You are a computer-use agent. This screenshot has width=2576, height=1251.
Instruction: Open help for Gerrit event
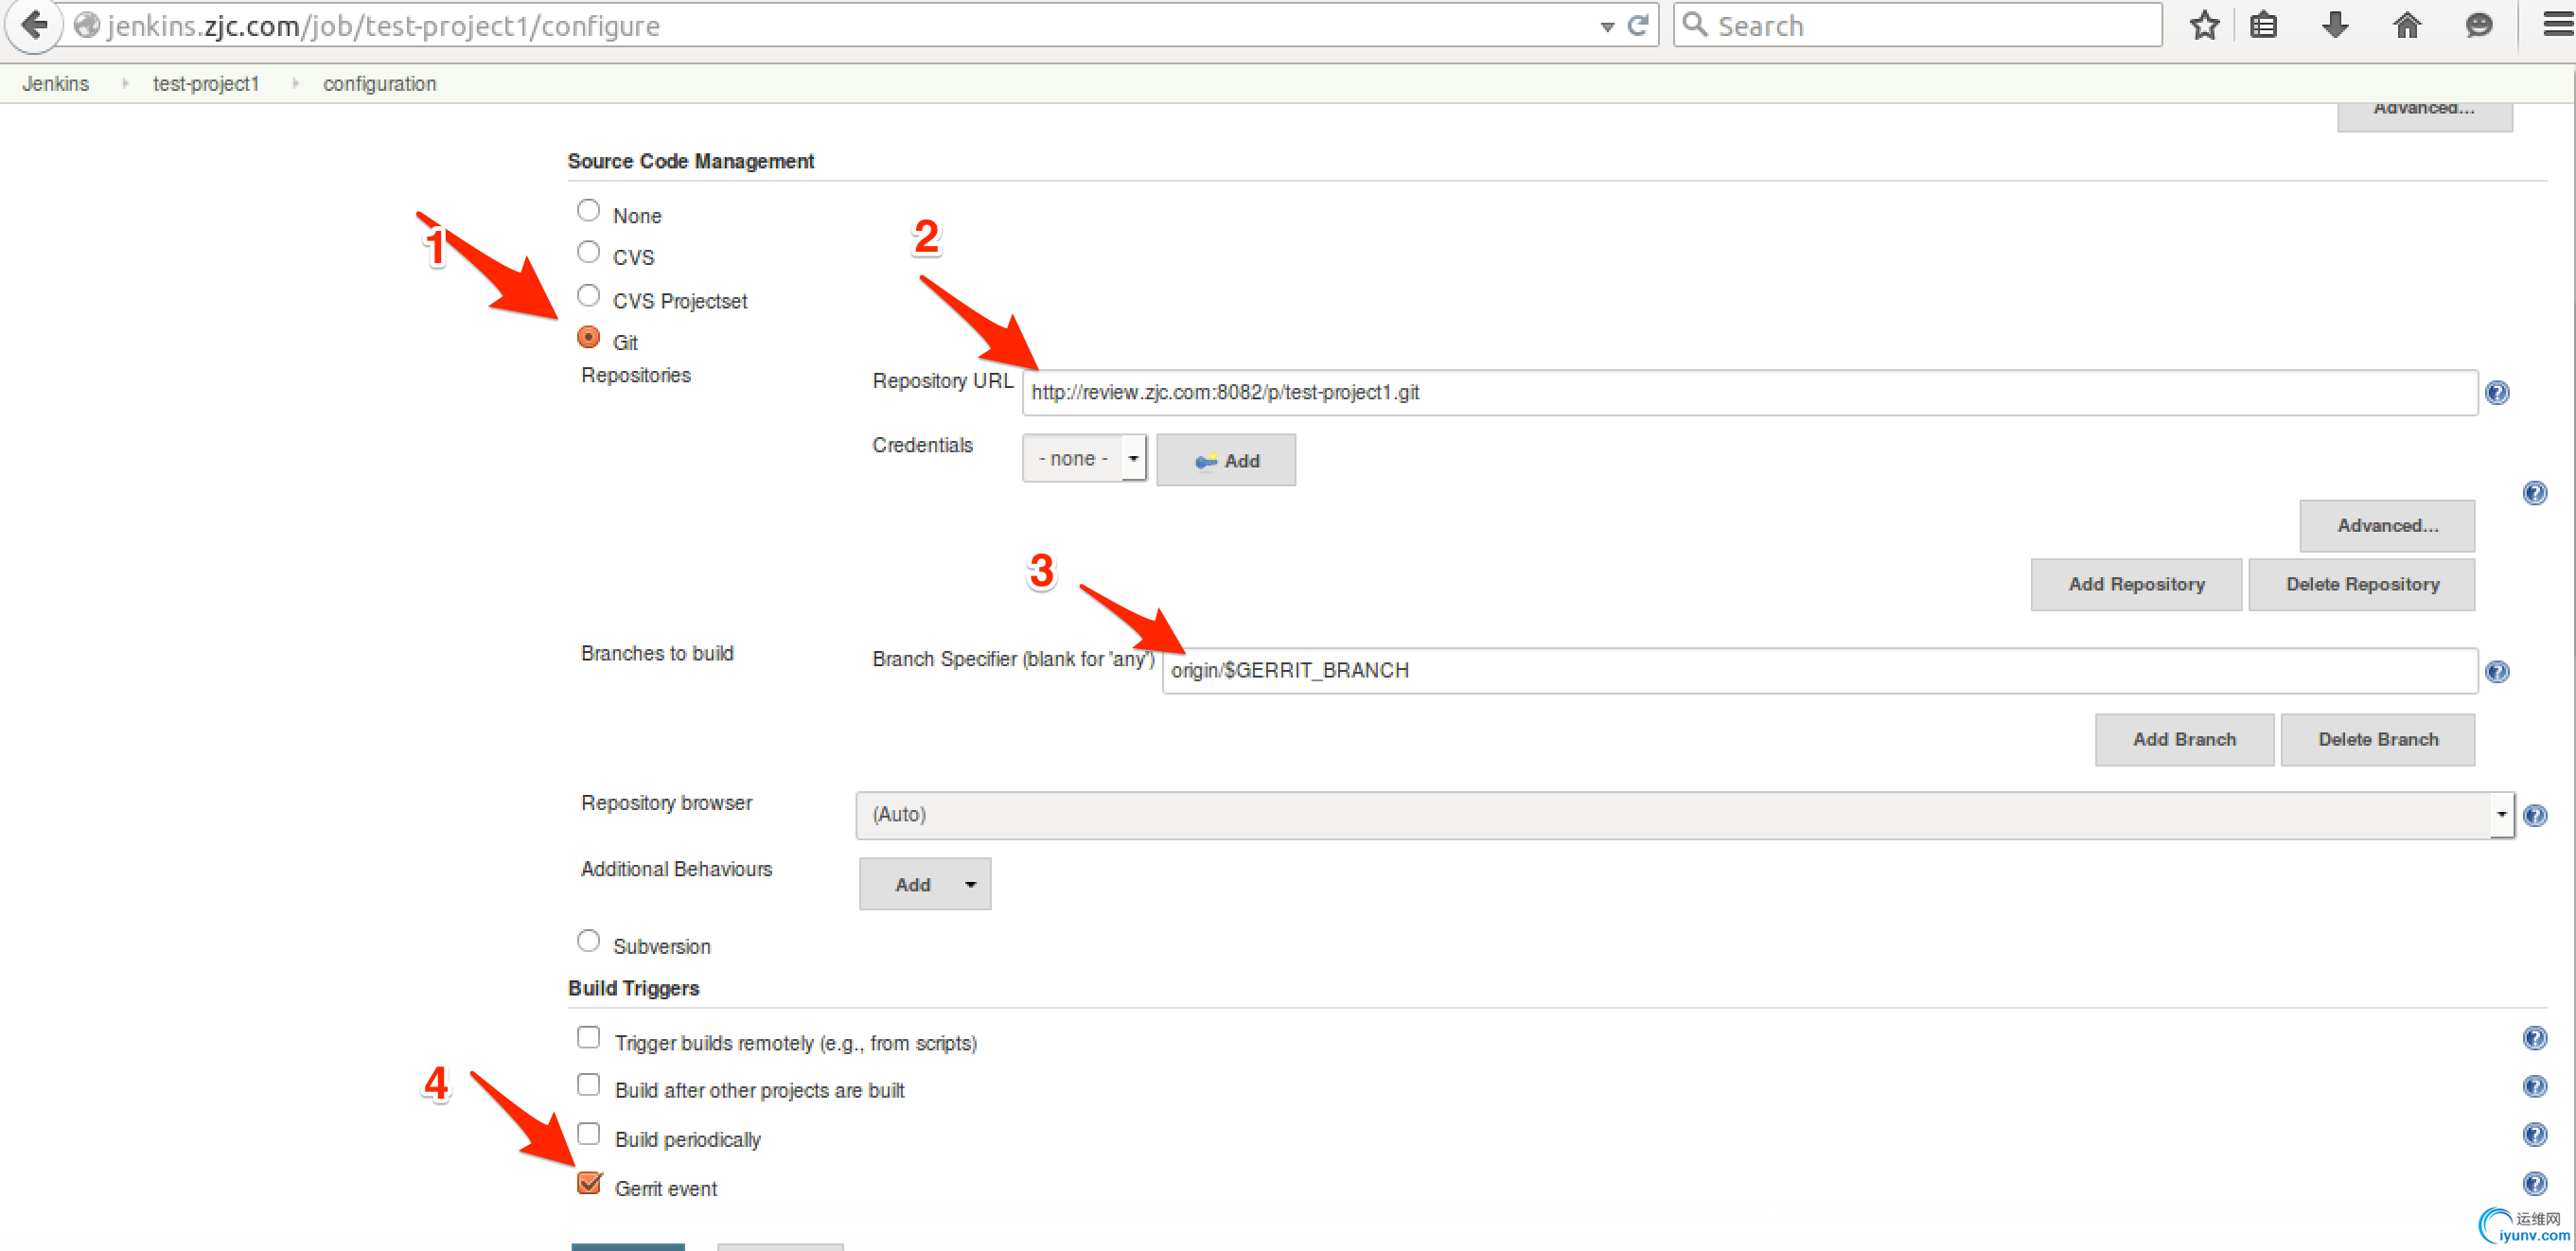pyautogui.click(x=2535, y=1184)
